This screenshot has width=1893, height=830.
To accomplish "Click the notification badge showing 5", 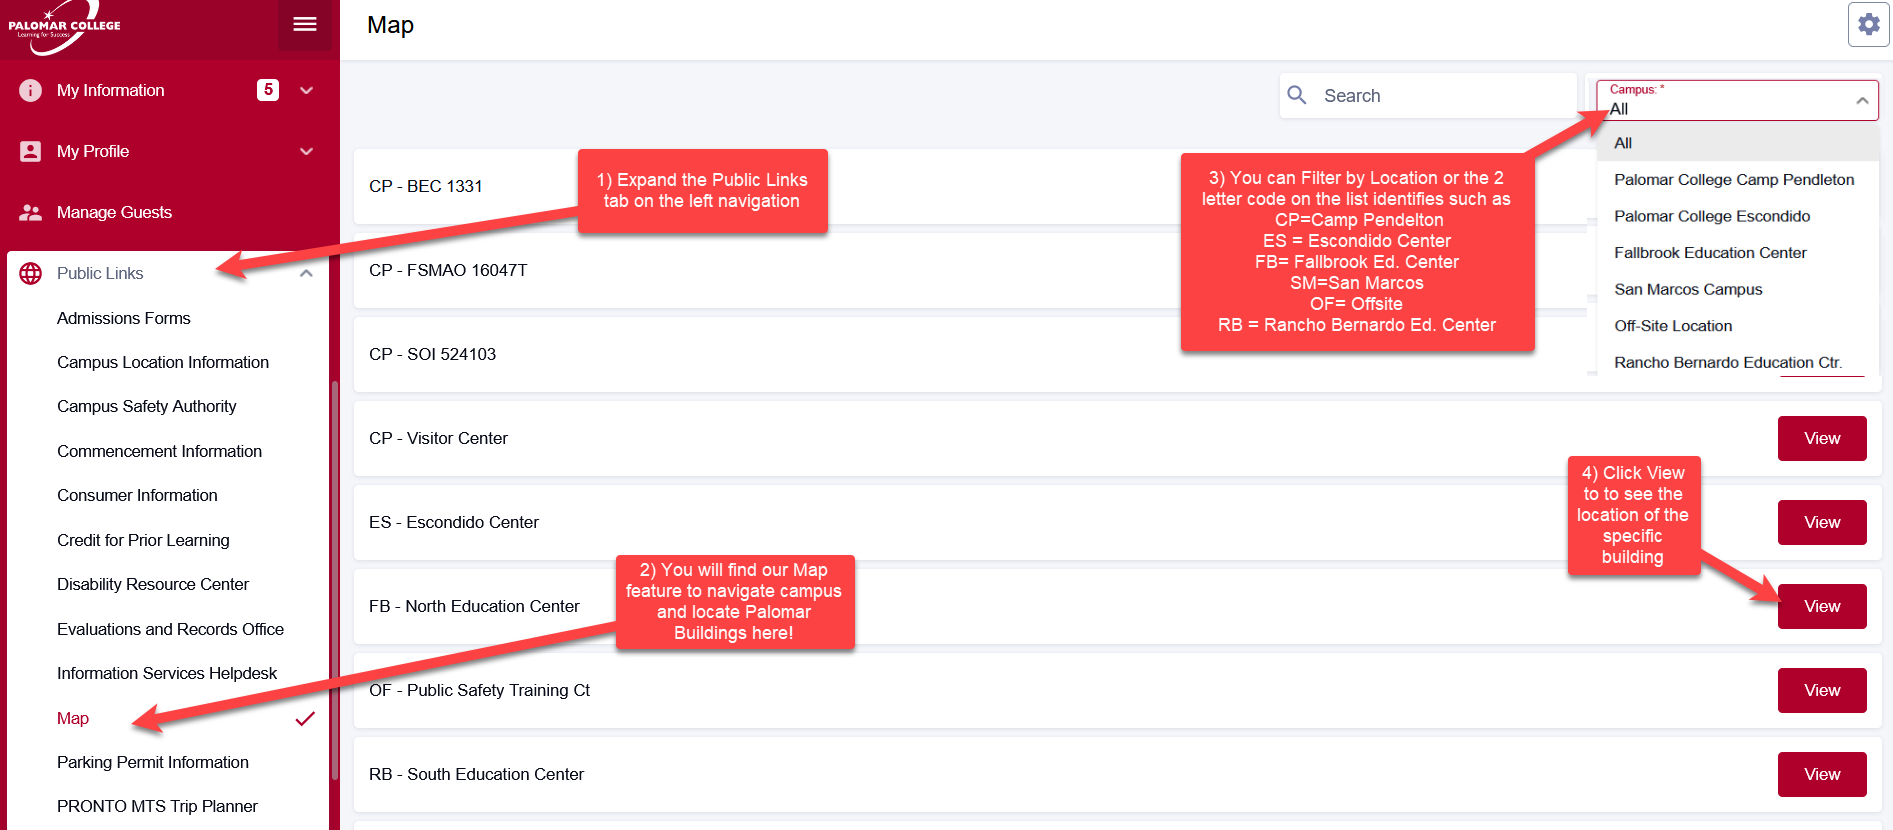I will (x=268, y=90).
